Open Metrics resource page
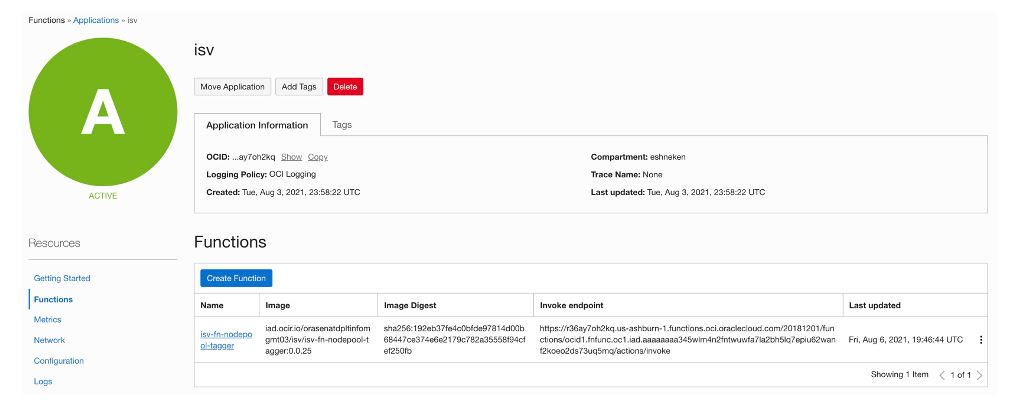Image resolution: width=1011 pixels, height=407 pixels. click(48, 320)
